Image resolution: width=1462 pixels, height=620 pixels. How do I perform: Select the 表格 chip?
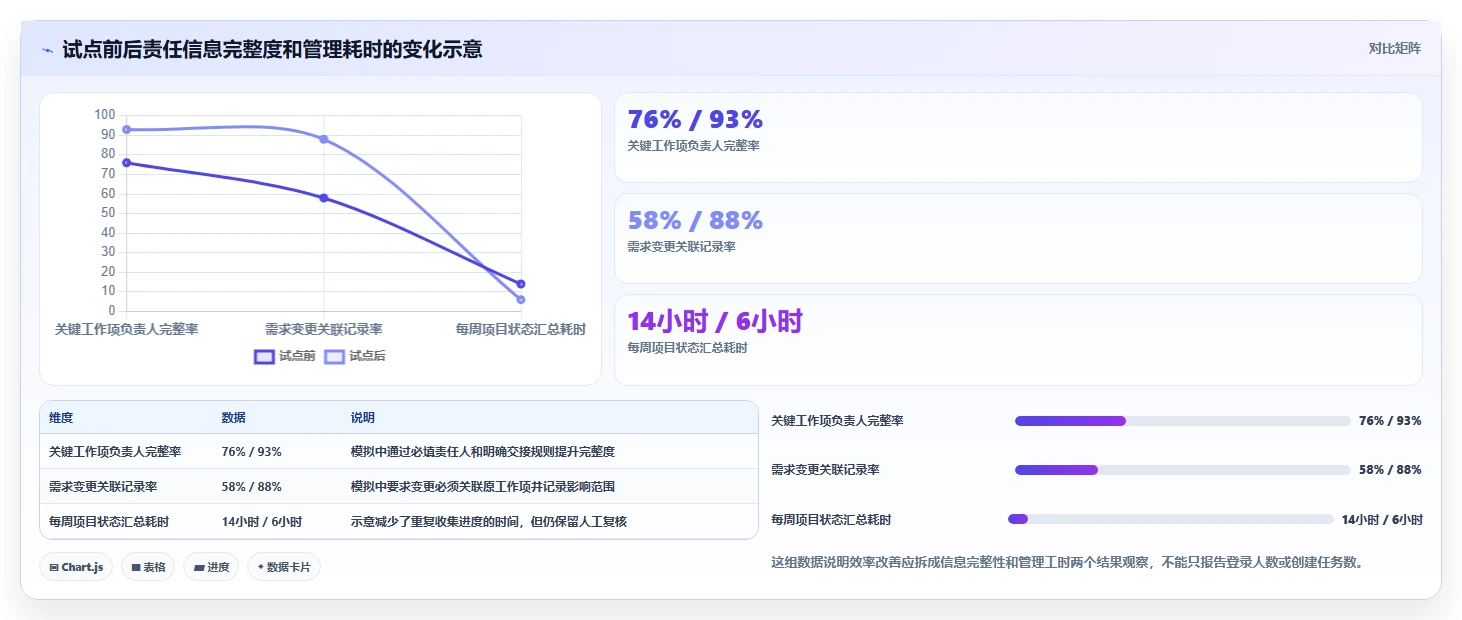pyautogui.click(x=148, y=567)
